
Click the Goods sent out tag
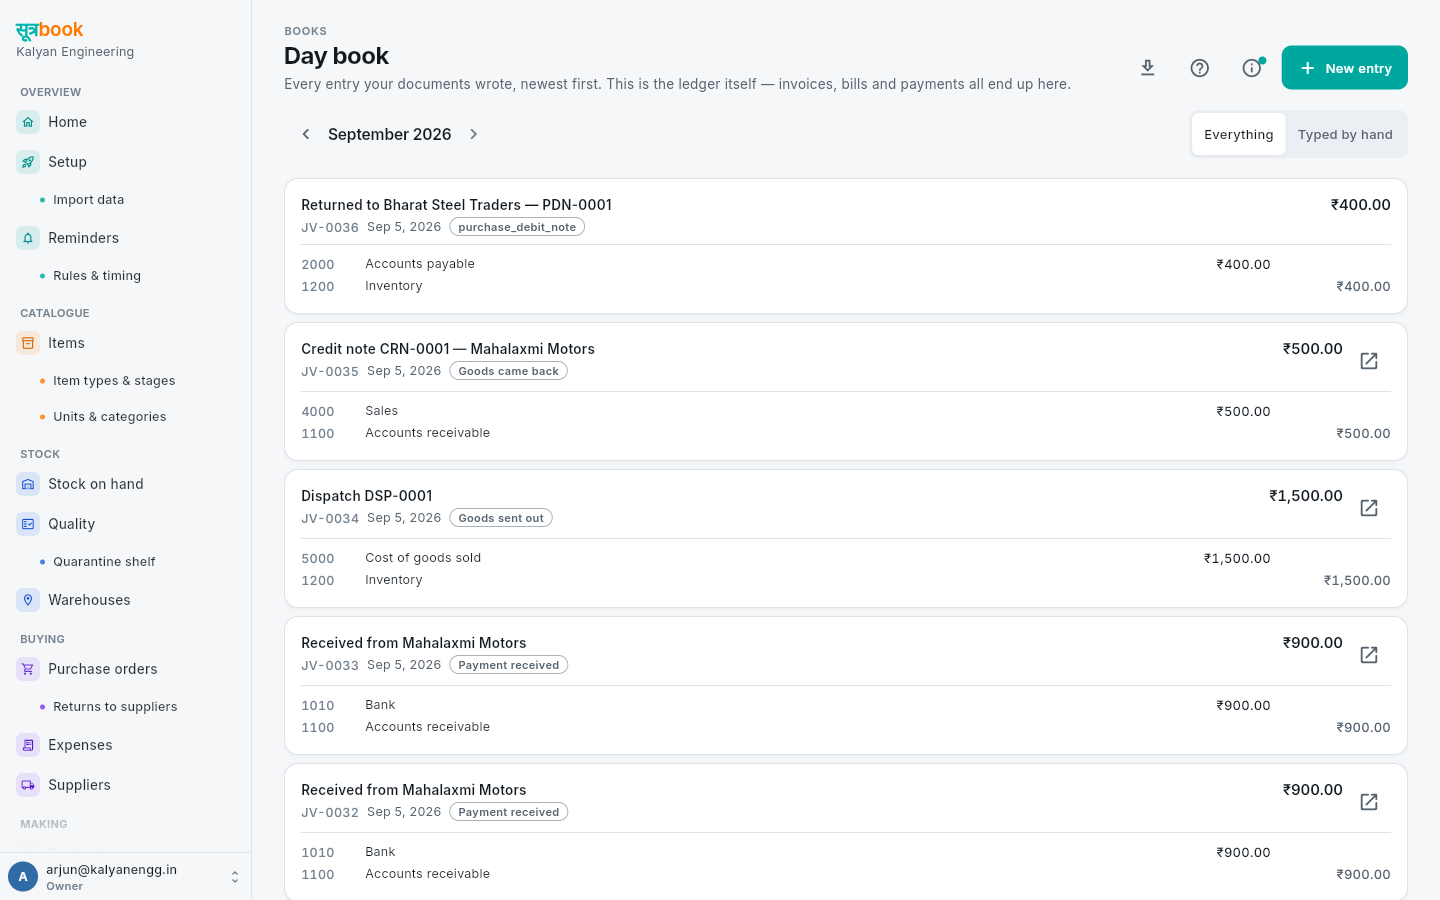[501, 518]
